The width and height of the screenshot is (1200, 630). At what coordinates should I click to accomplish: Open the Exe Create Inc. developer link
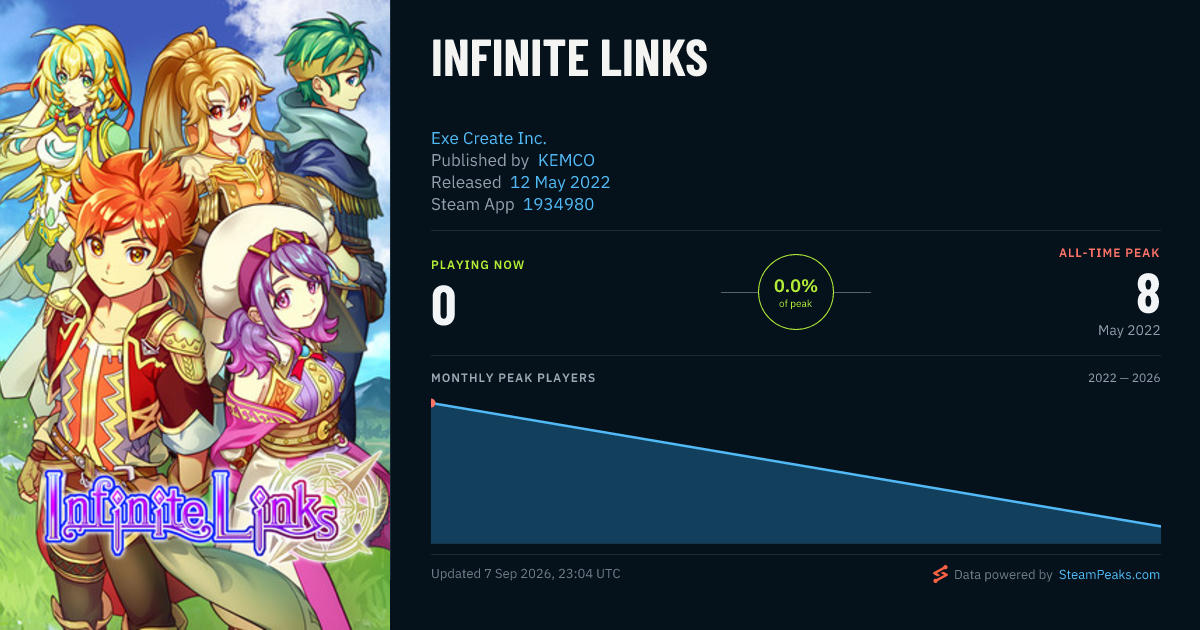[x=489, y=138]
